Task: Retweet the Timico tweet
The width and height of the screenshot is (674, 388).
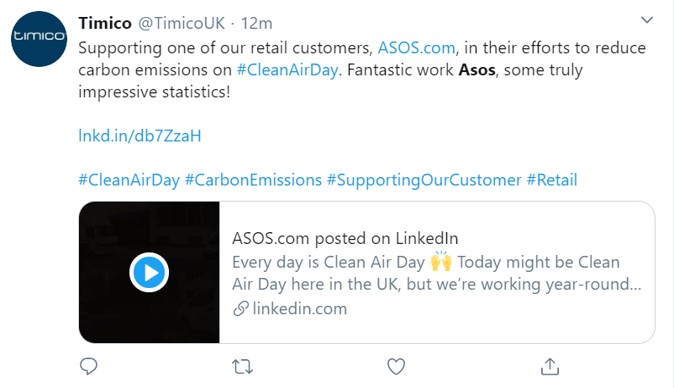Action: point(242,367)
